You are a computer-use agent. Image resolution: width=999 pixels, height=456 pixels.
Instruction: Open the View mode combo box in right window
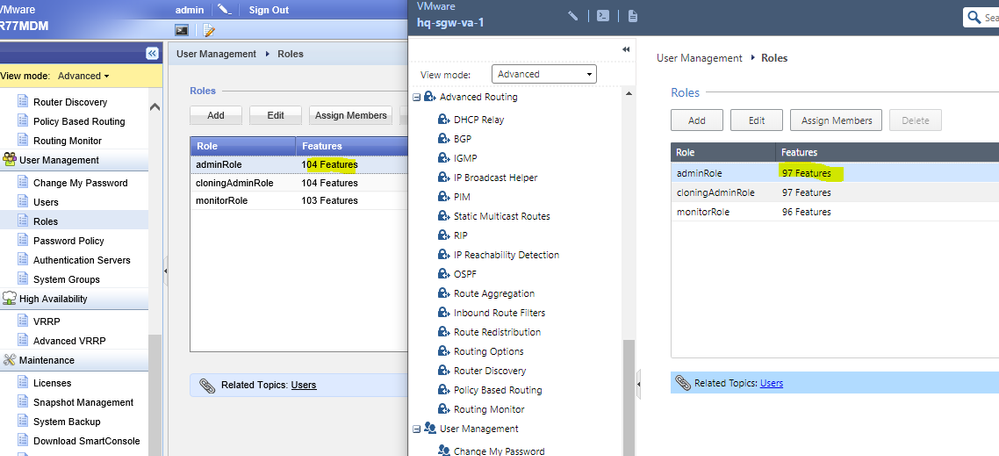point(544,74)
